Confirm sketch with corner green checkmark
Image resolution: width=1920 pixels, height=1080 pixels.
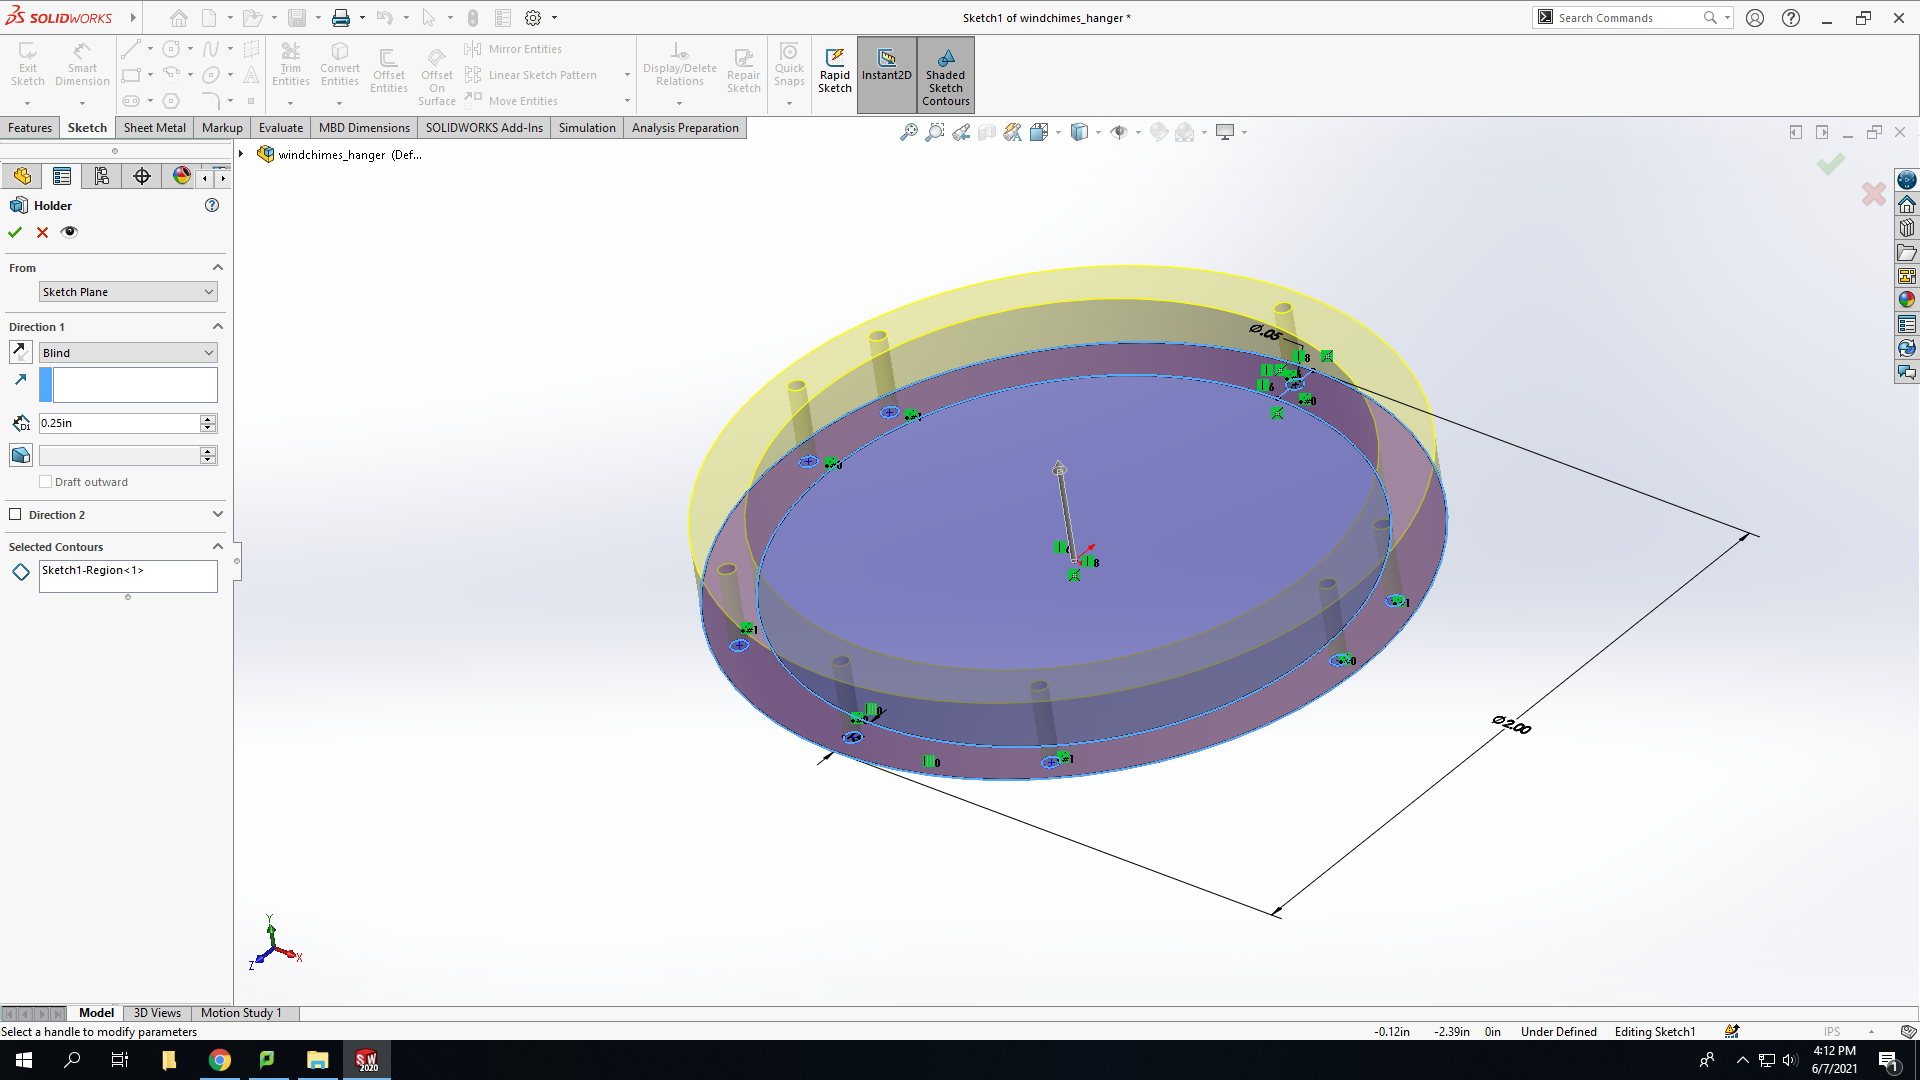click(1831, 164)
